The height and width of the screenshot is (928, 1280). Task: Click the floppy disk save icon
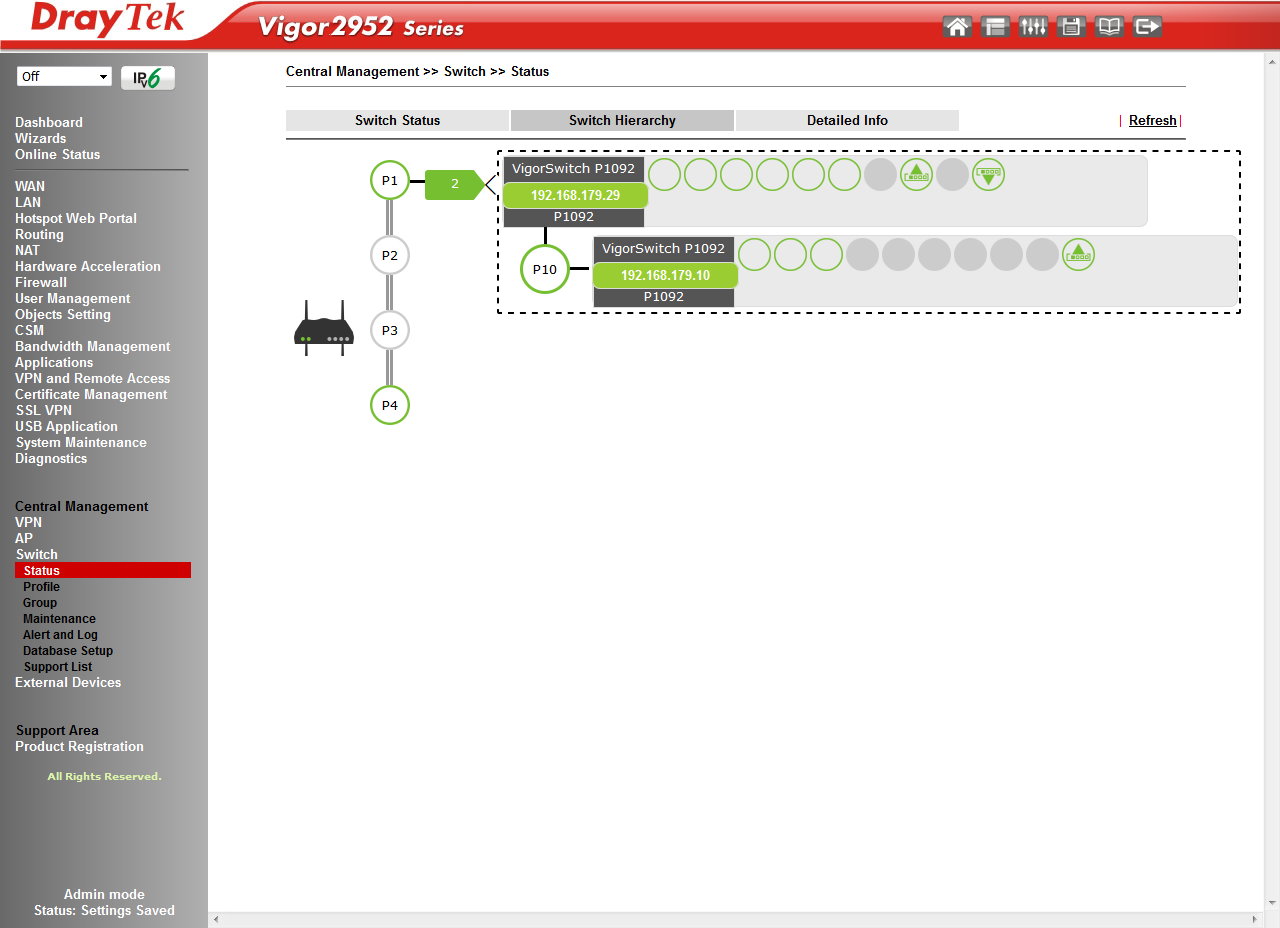[x=1071, y=27]
